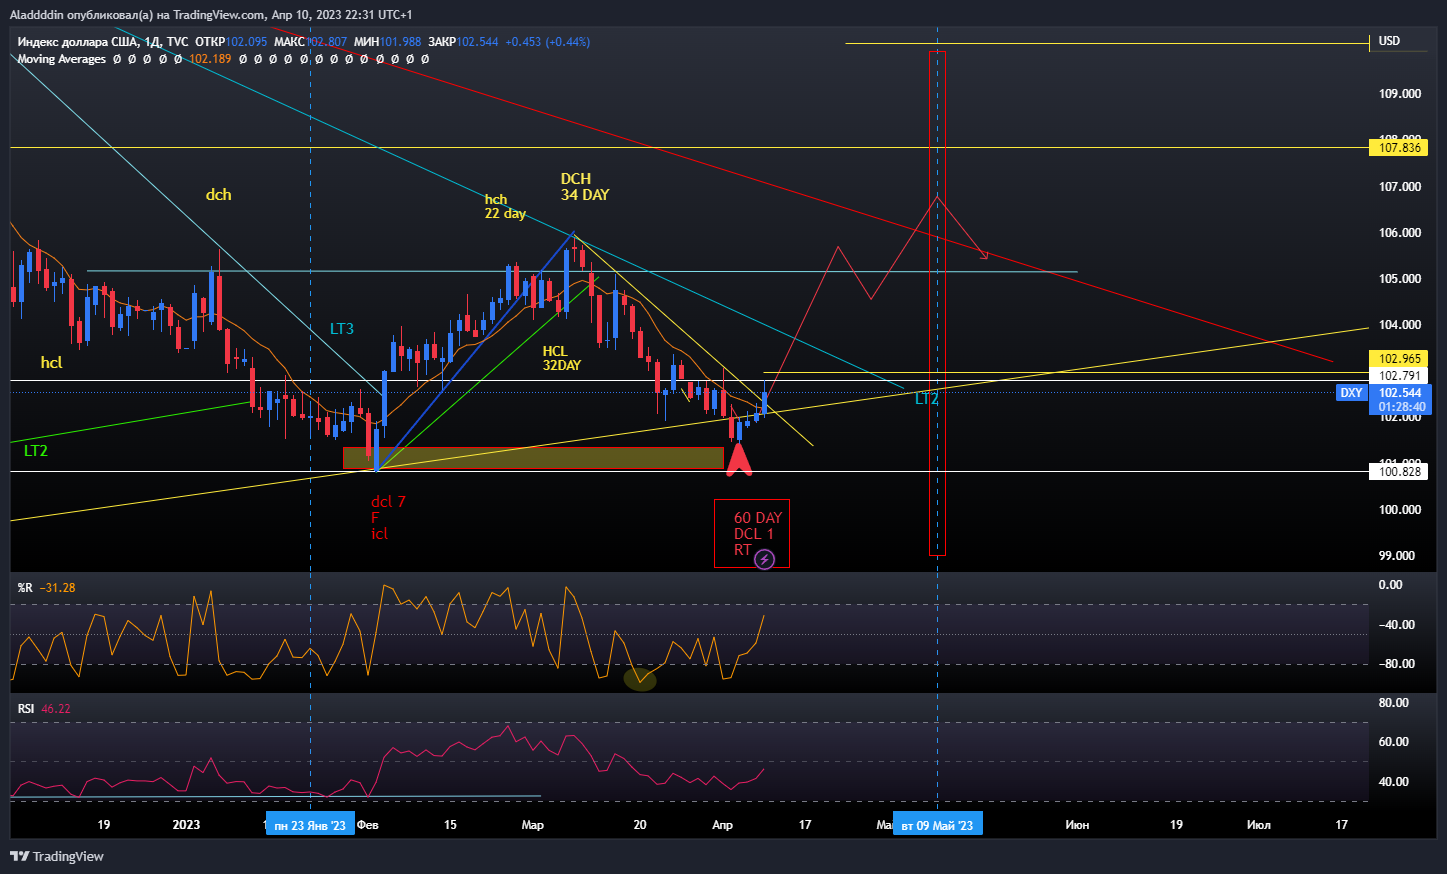Select the 23 Янв '23 date marker
The height and width of the screenshot is (874, 1447).
310,826
